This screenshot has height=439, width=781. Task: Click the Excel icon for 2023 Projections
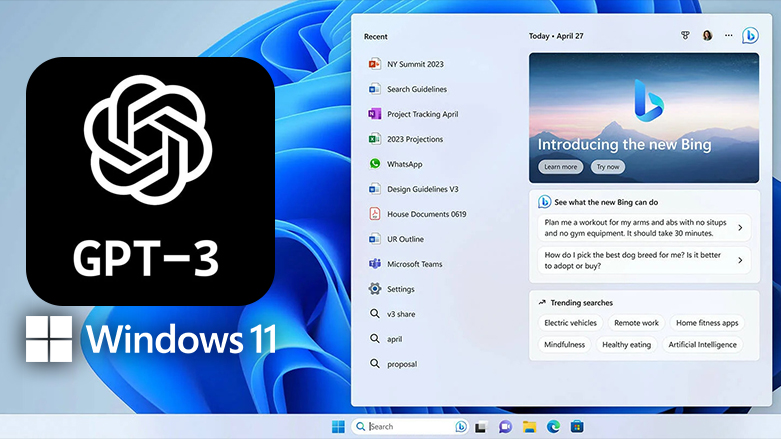click(375, 139)
